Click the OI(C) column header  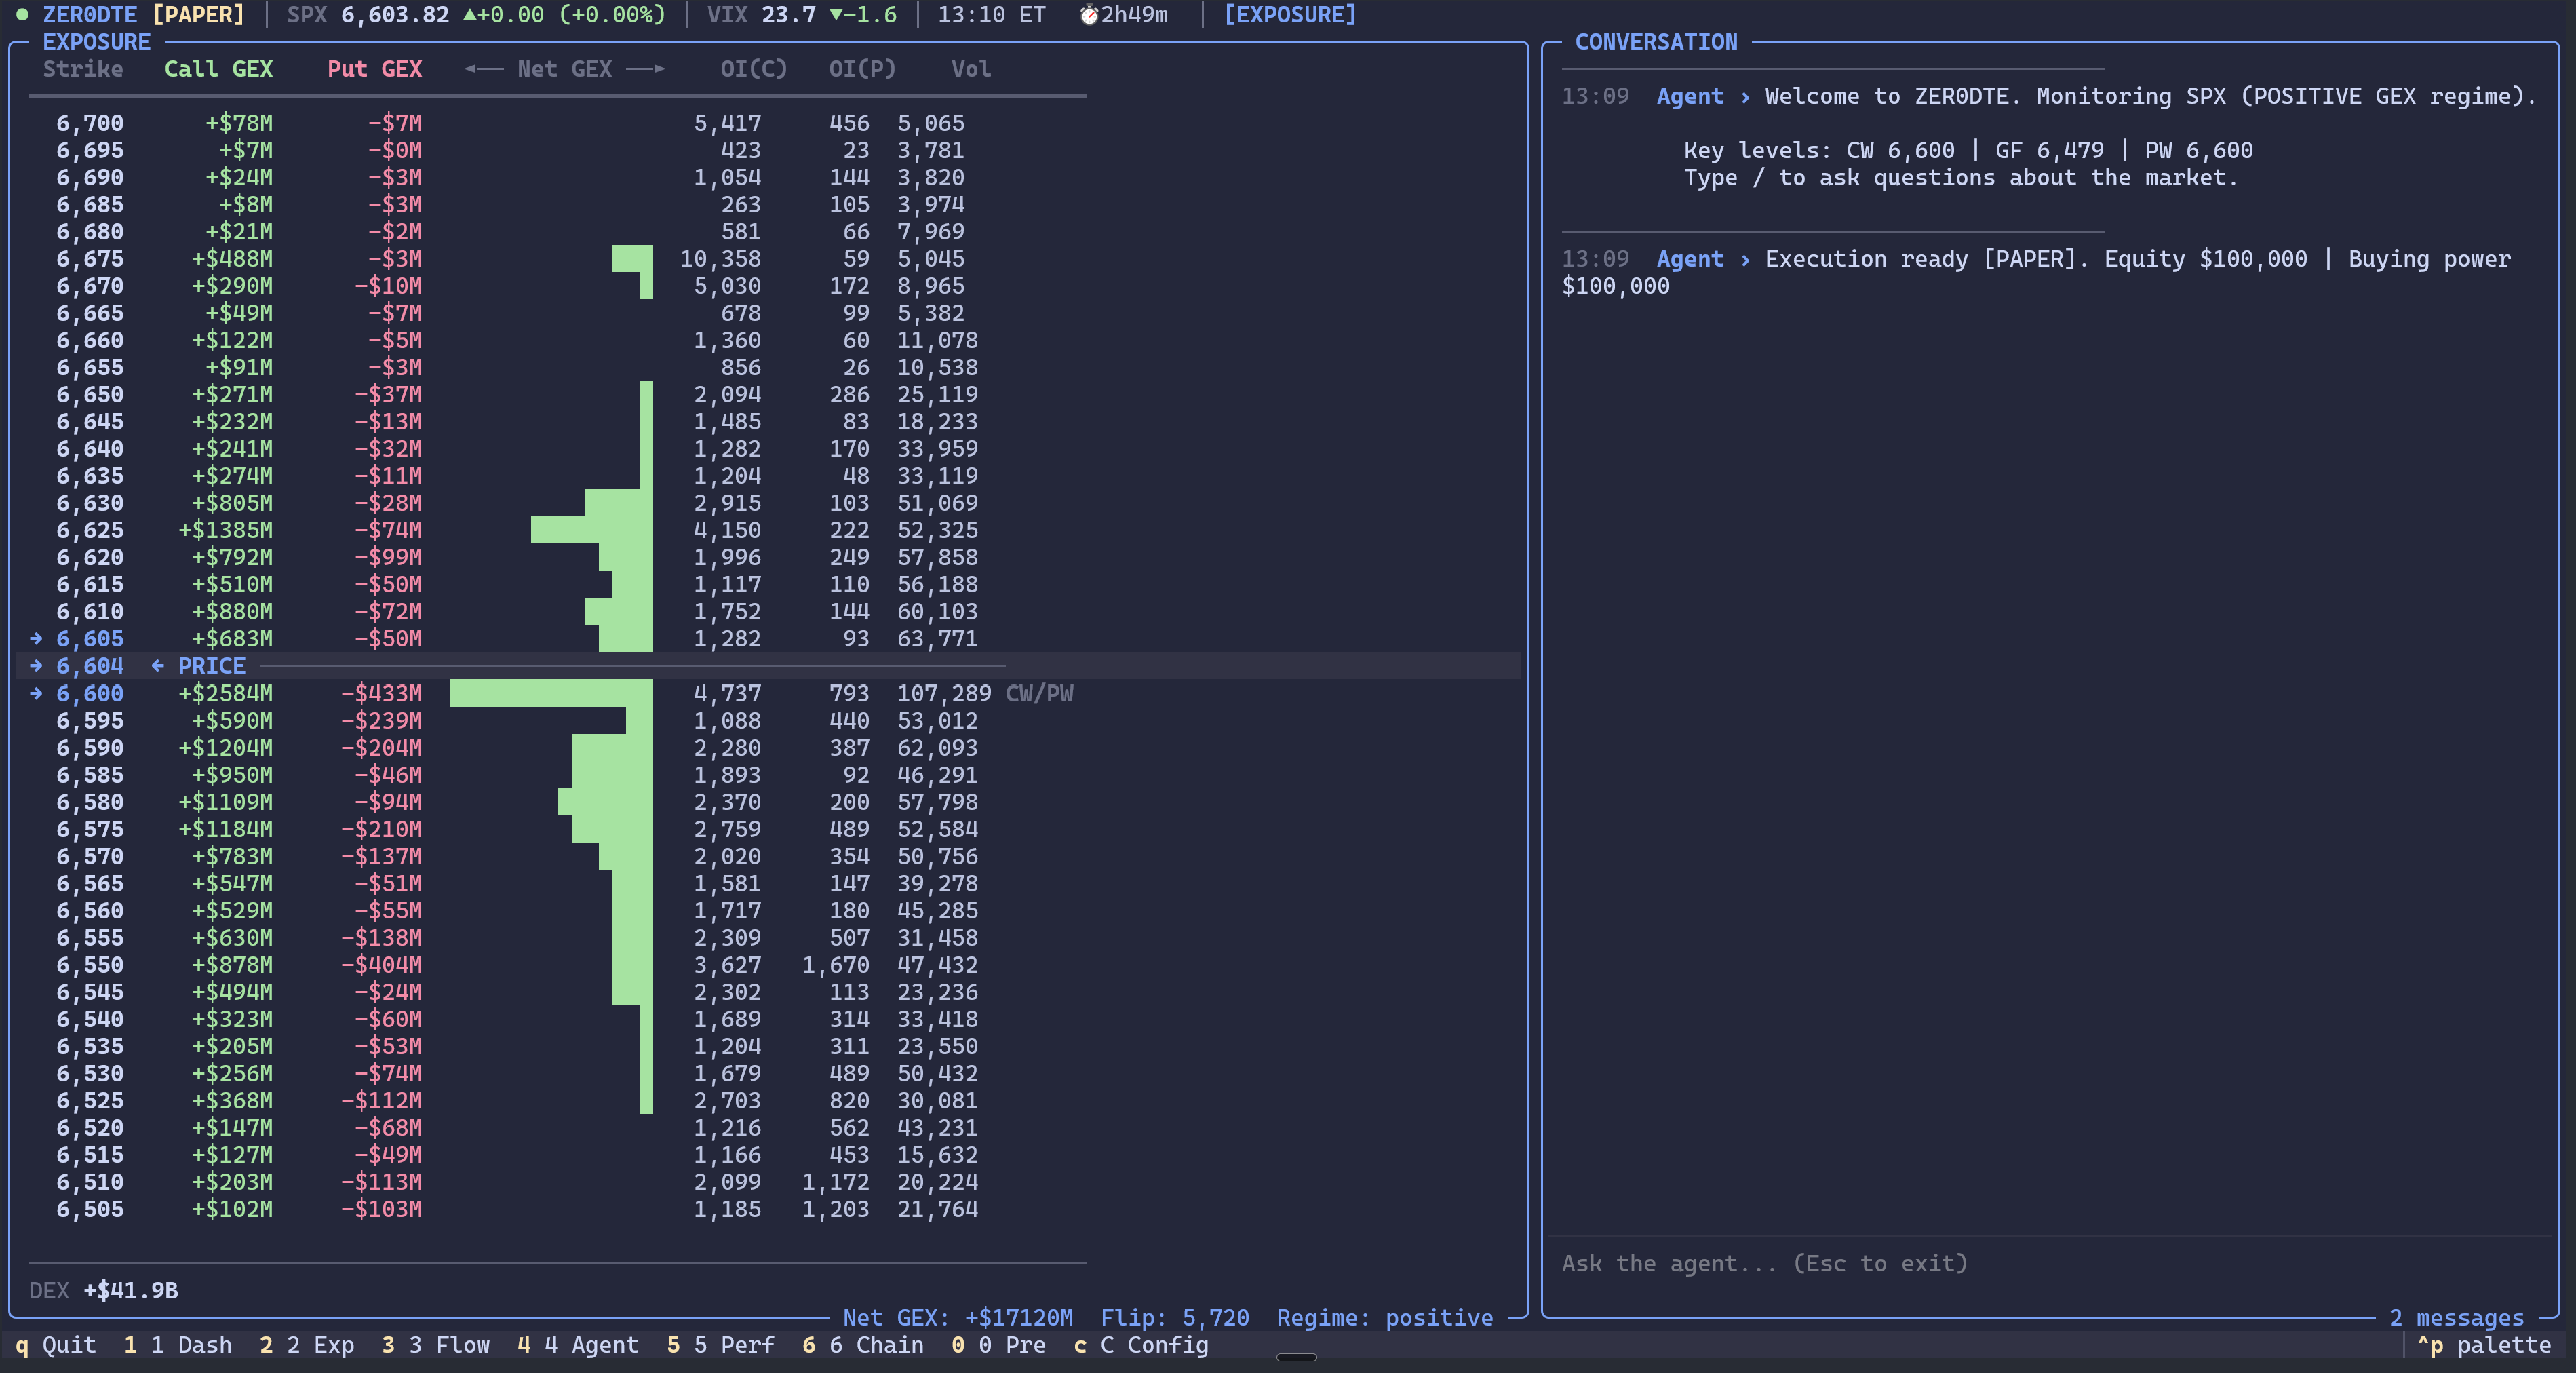[754, 69]
